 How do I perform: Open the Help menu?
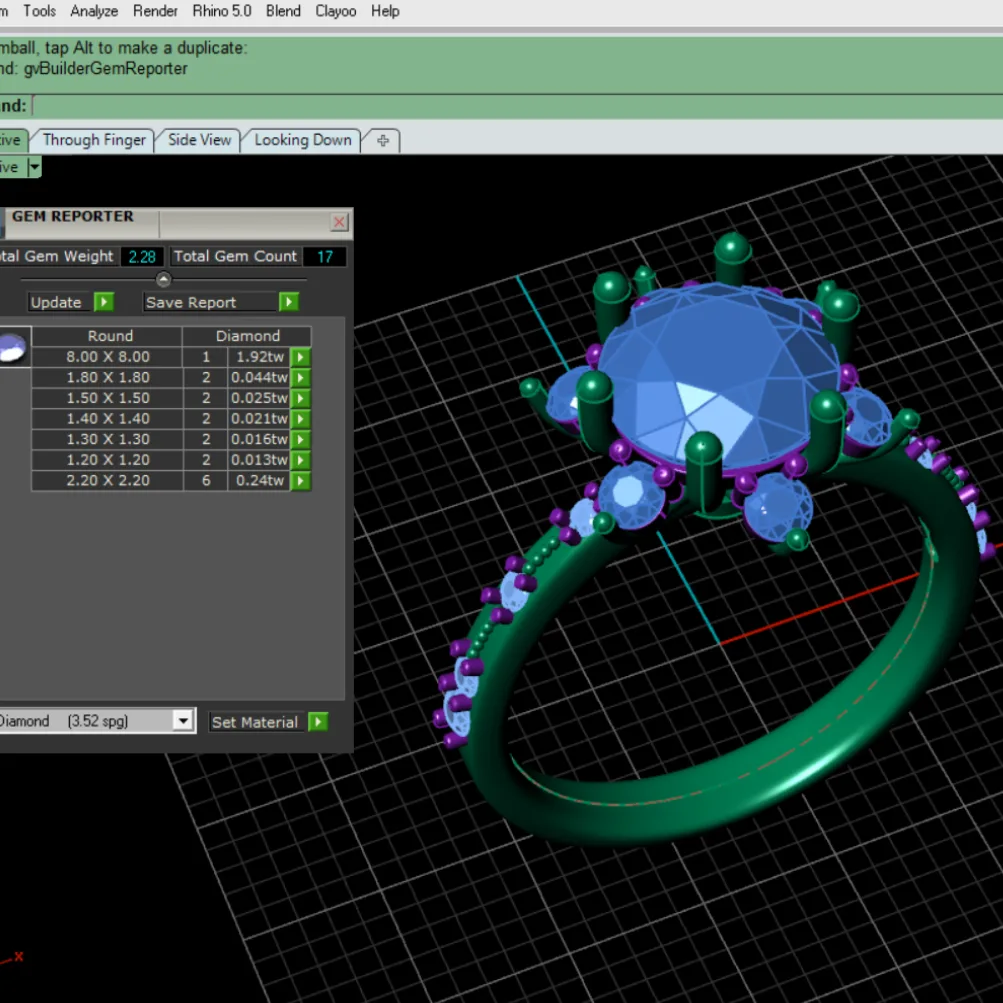385,11
